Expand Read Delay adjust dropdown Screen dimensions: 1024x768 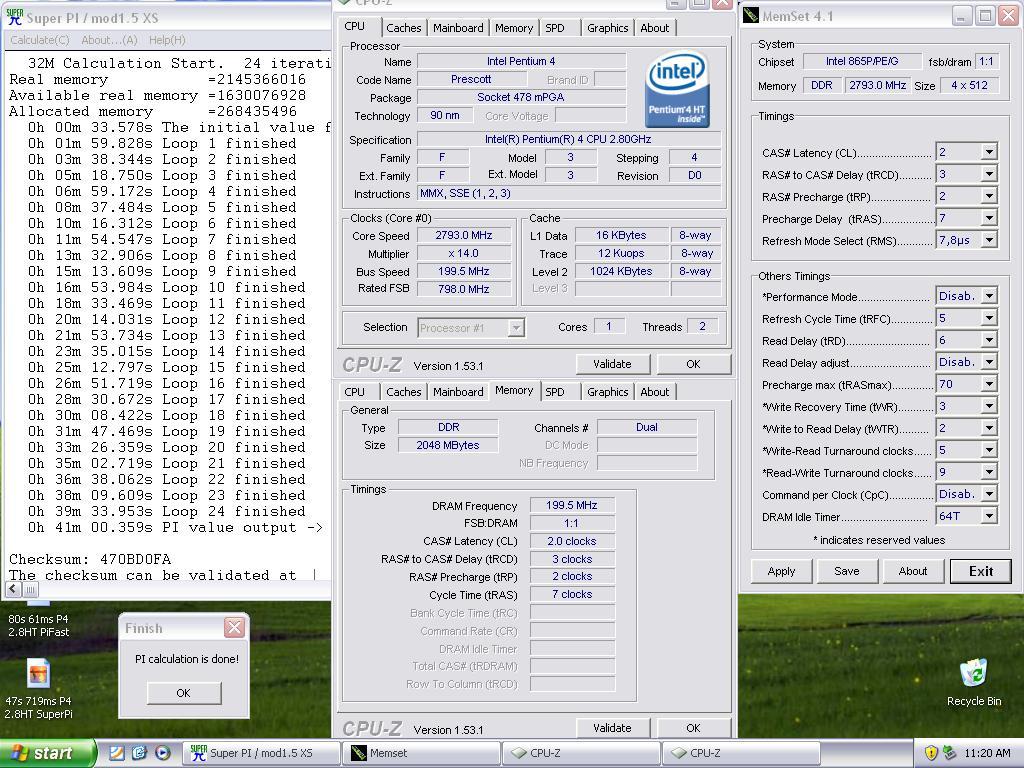pyautogui.click(x=989, y=362)
